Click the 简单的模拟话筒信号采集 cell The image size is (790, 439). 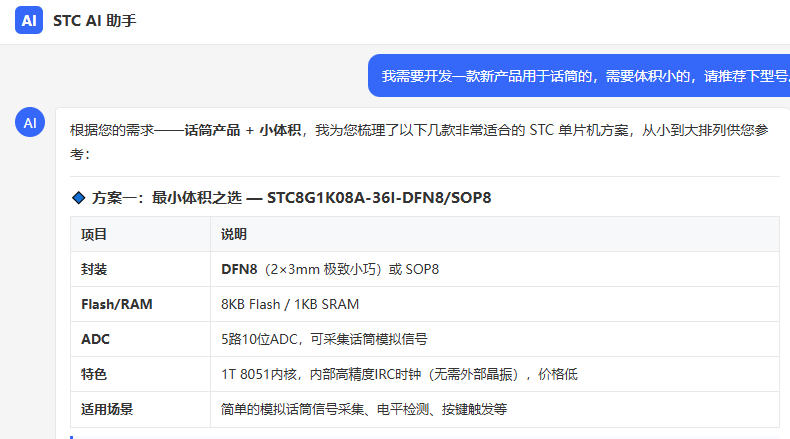495,409
